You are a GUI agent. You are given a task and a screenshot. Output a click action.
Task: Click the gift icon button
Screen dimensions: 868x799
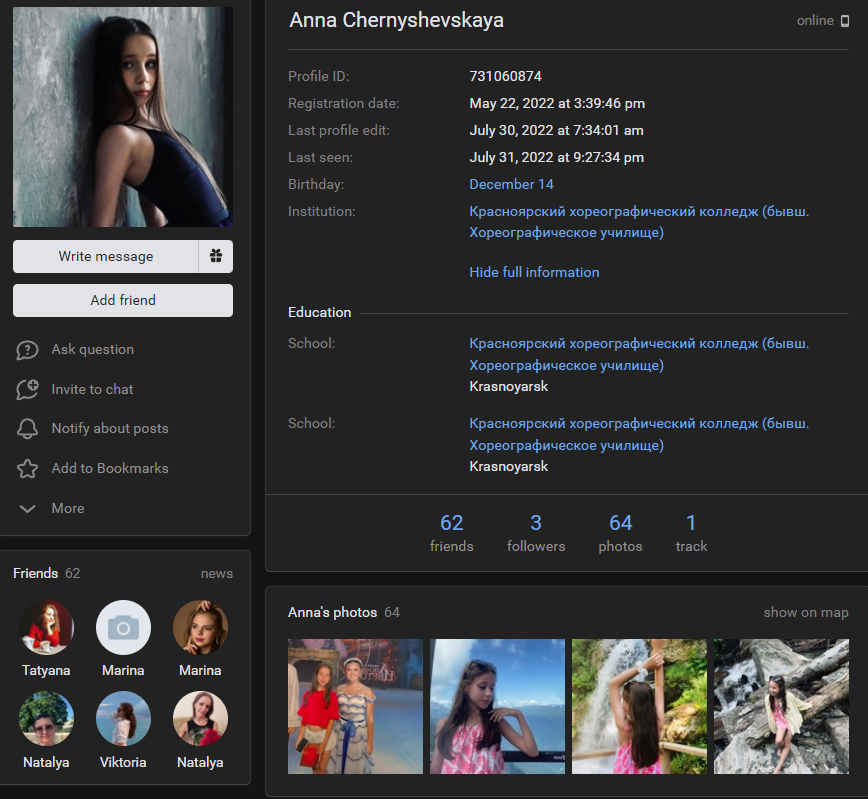click(x=216, y=256)
